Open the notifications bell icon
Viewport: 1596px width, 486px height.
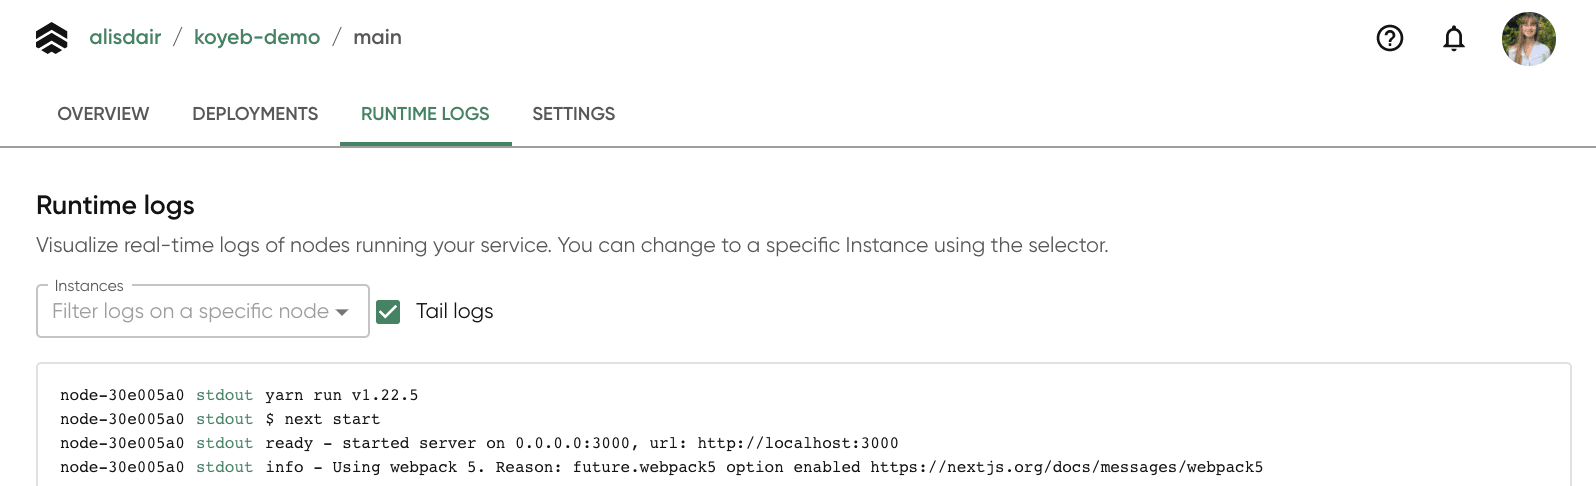1454,38
